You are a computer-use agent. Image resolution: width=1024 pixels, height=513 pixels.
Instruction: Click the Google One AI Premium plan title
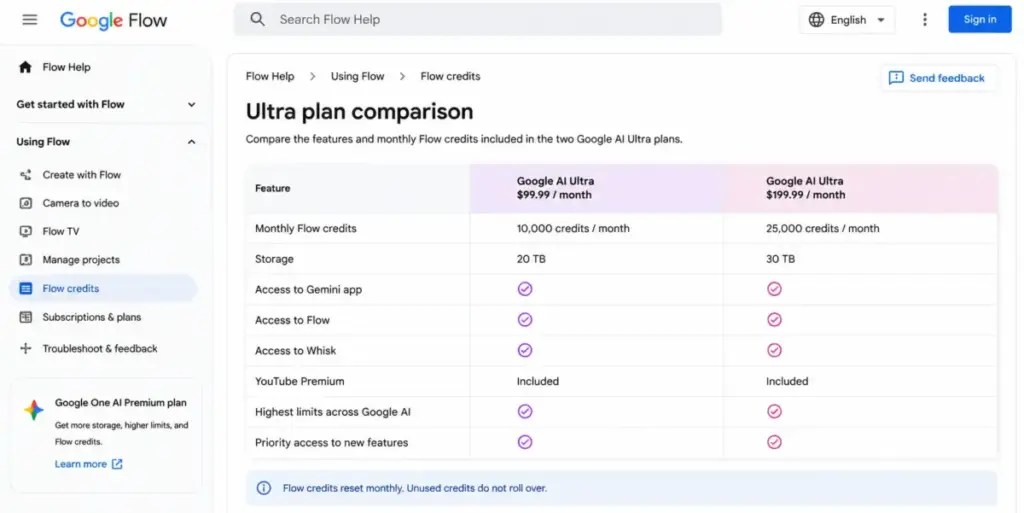[x=121, y=403]
